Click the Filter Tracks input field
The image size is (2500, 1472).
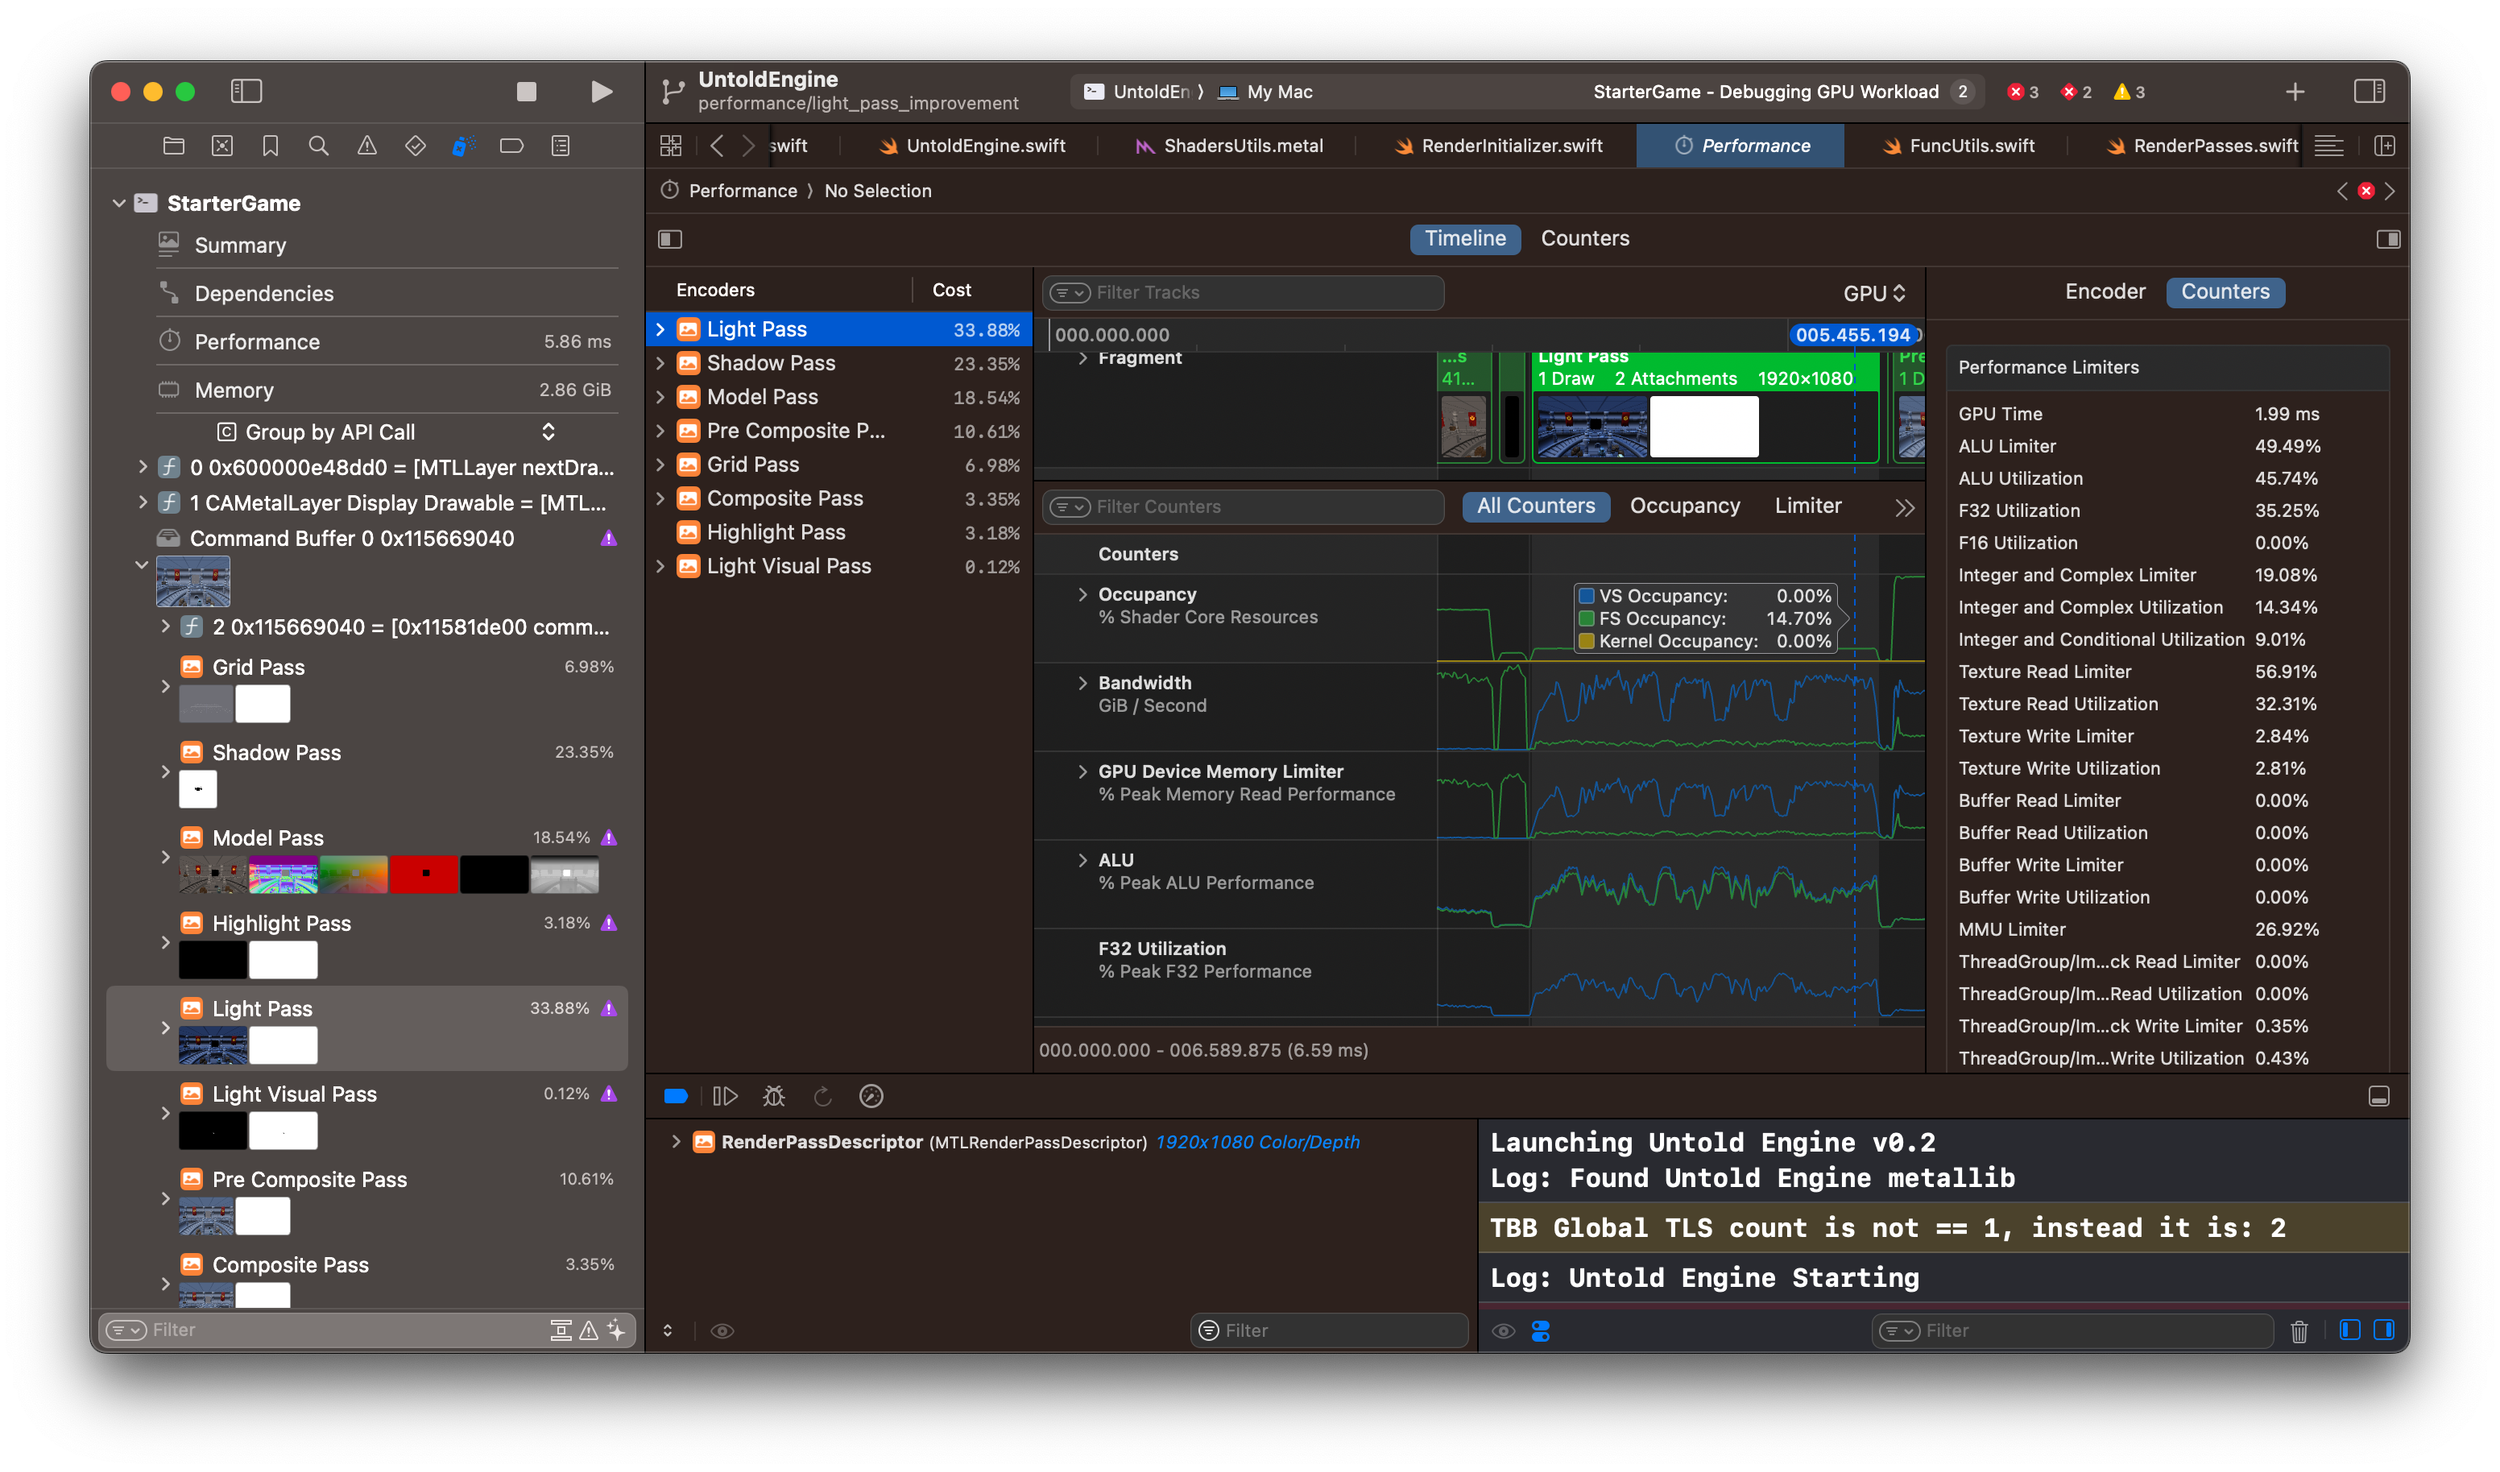point(1243,293)
